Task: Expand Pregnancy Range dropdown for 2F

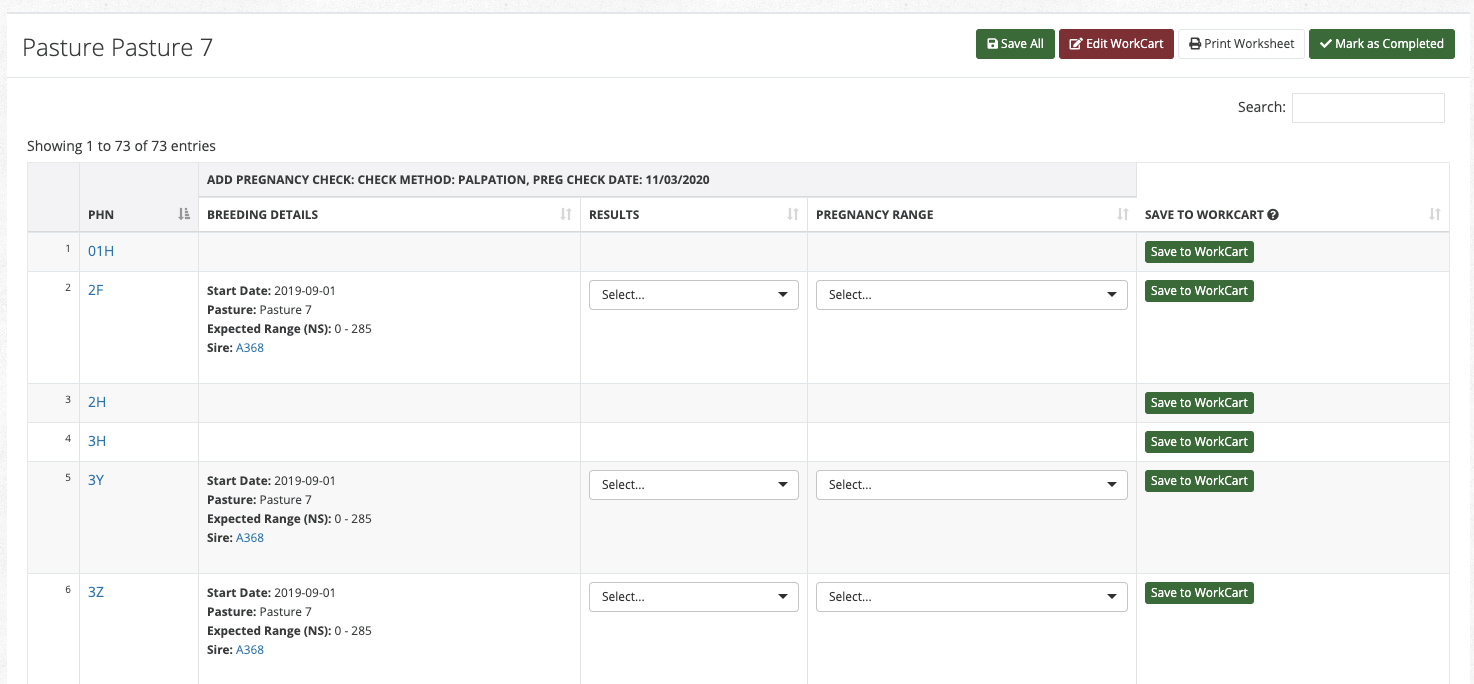Action: pyautogui.click(x=972, y=295)
